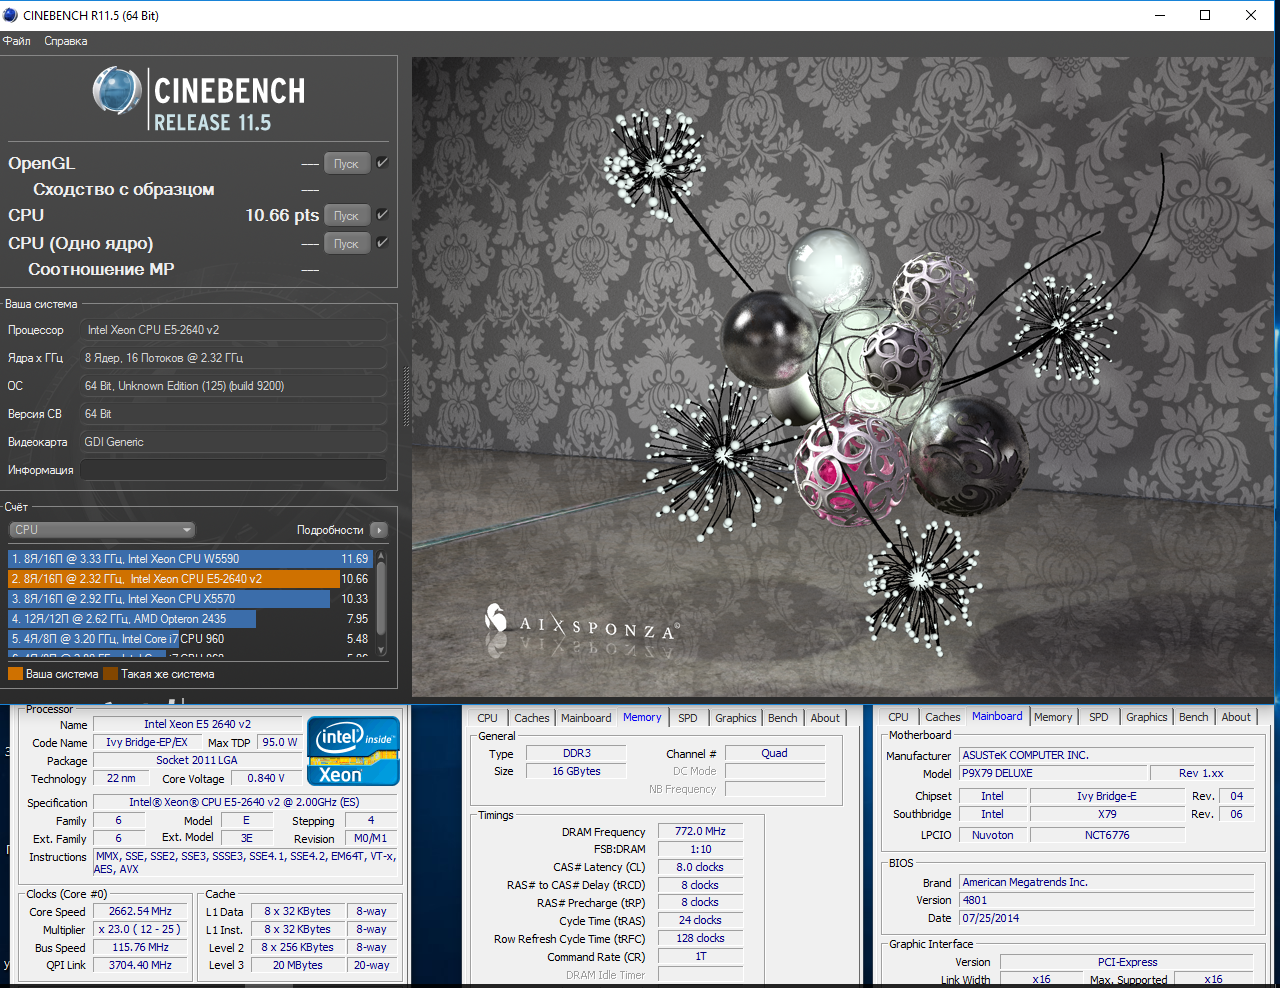Open SPD tab in Mainboard CPU-Z window
1280x988 pixels.
[1099, 717]
